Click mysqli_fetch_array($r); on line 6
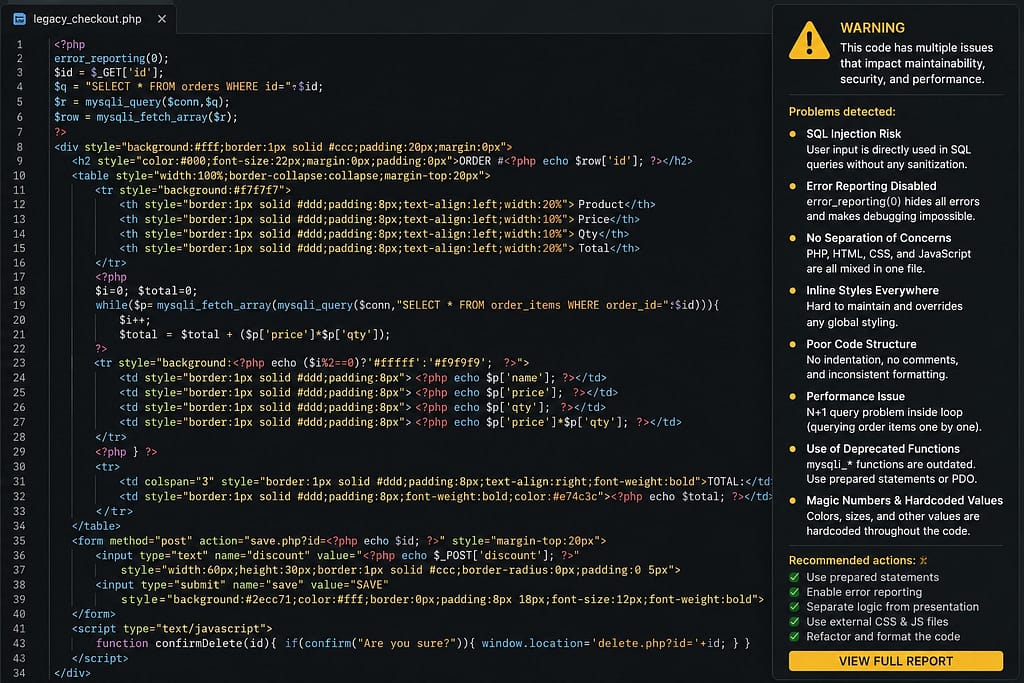Screen dimensions: 1024x683 (167, 117)
